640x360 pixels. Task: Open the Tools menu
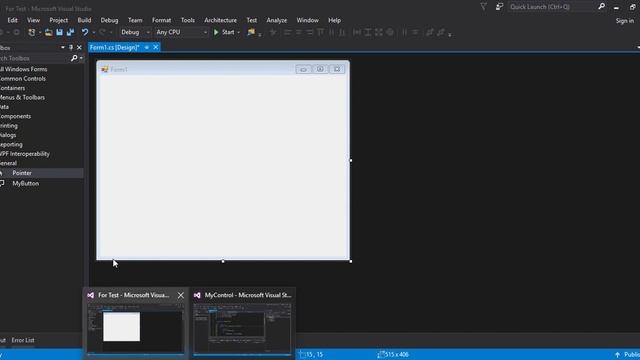(187, 20)
